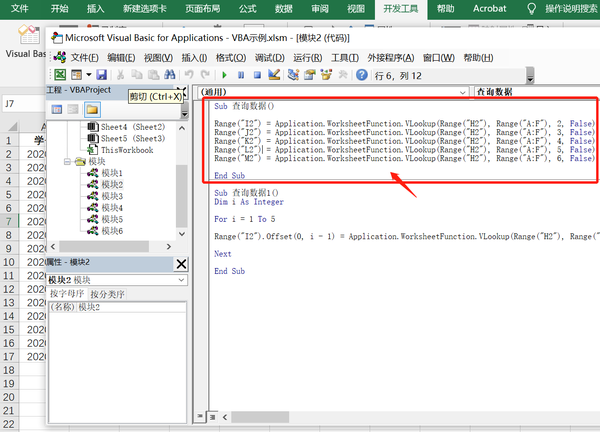
Task: Open the 编辑(E) menu
Action: tap(121, 58)
